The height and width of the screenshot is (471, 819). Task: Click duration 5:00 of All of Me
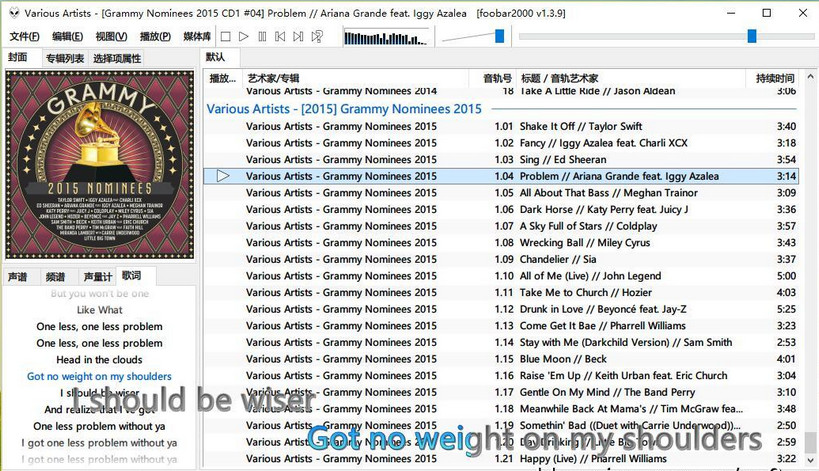point(786,276)
